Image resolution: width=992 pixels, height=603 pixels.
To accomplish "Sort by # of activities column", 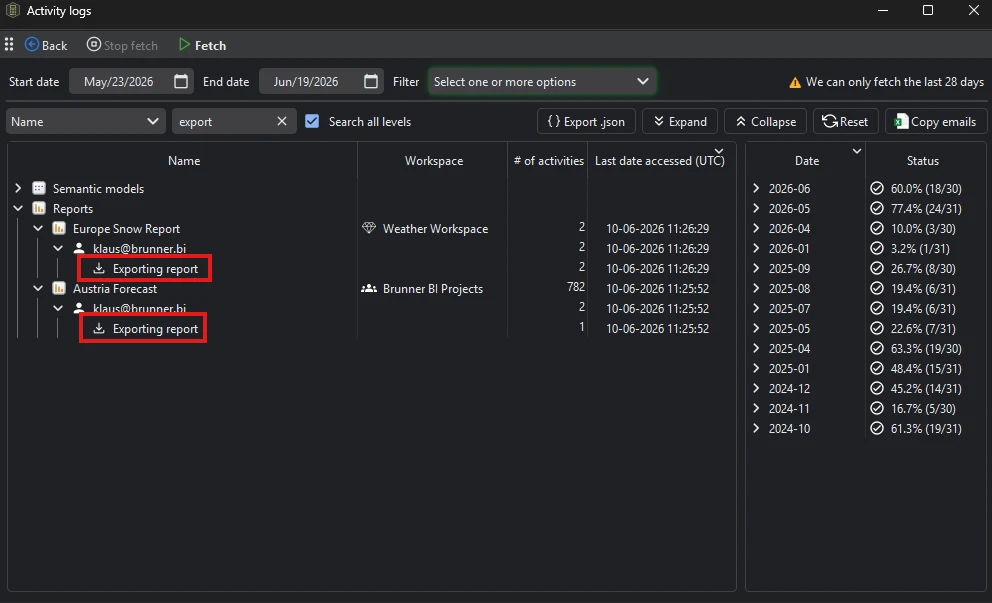I will [x=549, y=161].
